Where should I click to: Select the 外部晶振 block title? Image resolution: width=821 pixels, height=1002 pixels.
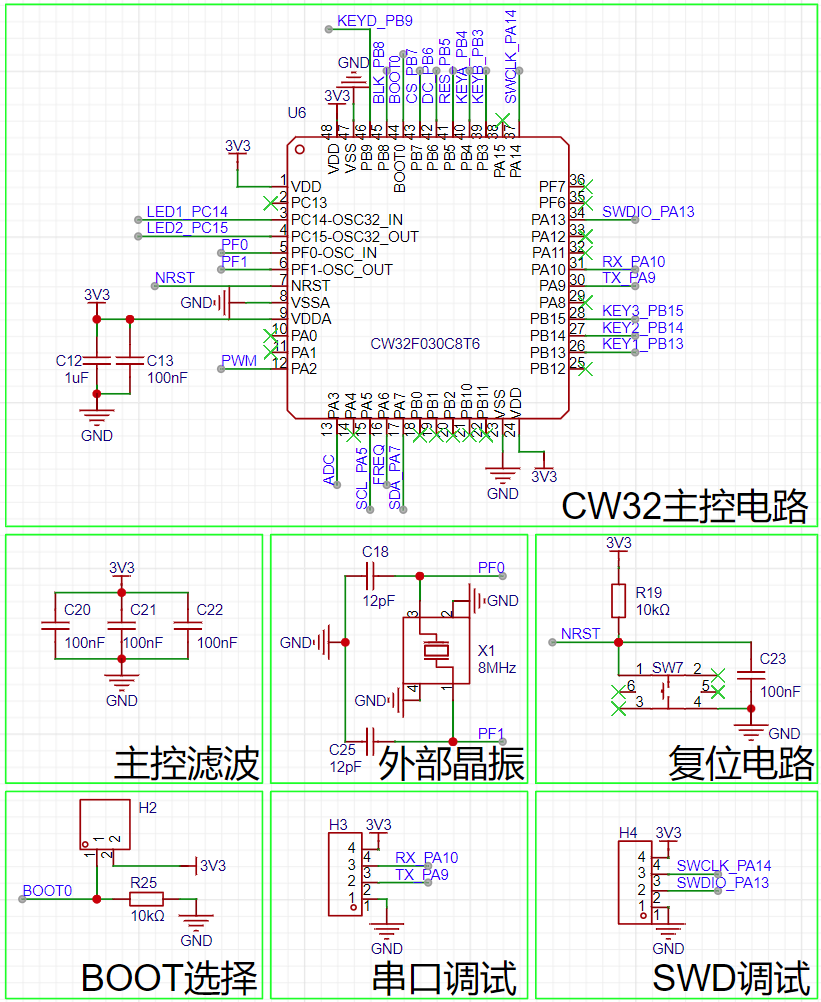click(451, 763)
